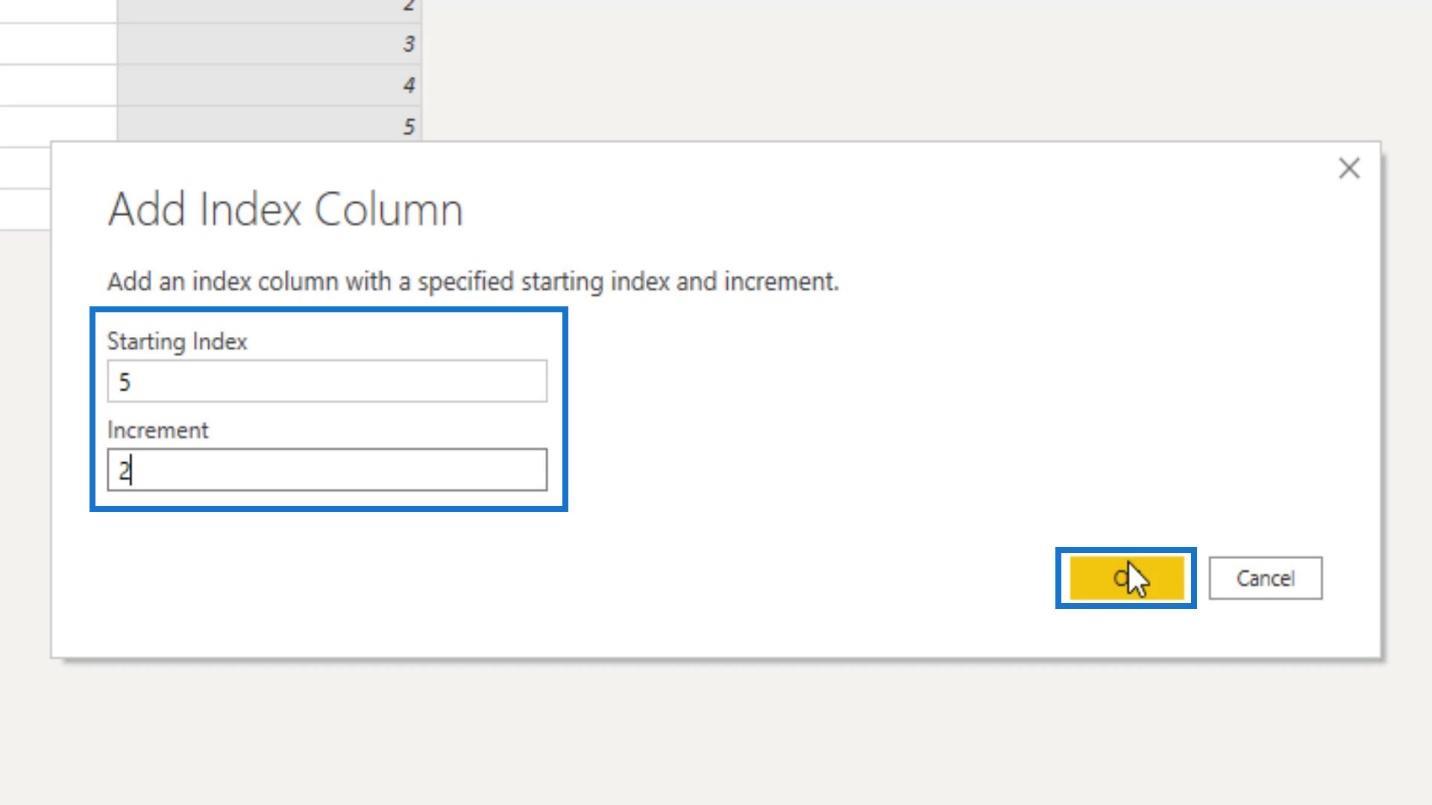
Task: Click the Starting Index input field
Action: click(327, 381)
